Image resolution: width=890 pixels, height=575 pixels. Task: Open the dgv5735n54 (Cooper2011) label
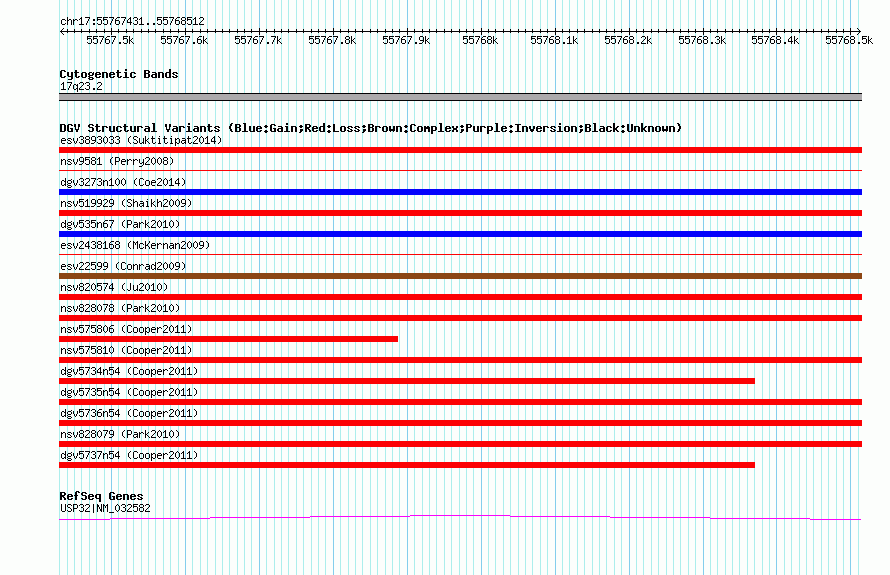pos(129,392)
